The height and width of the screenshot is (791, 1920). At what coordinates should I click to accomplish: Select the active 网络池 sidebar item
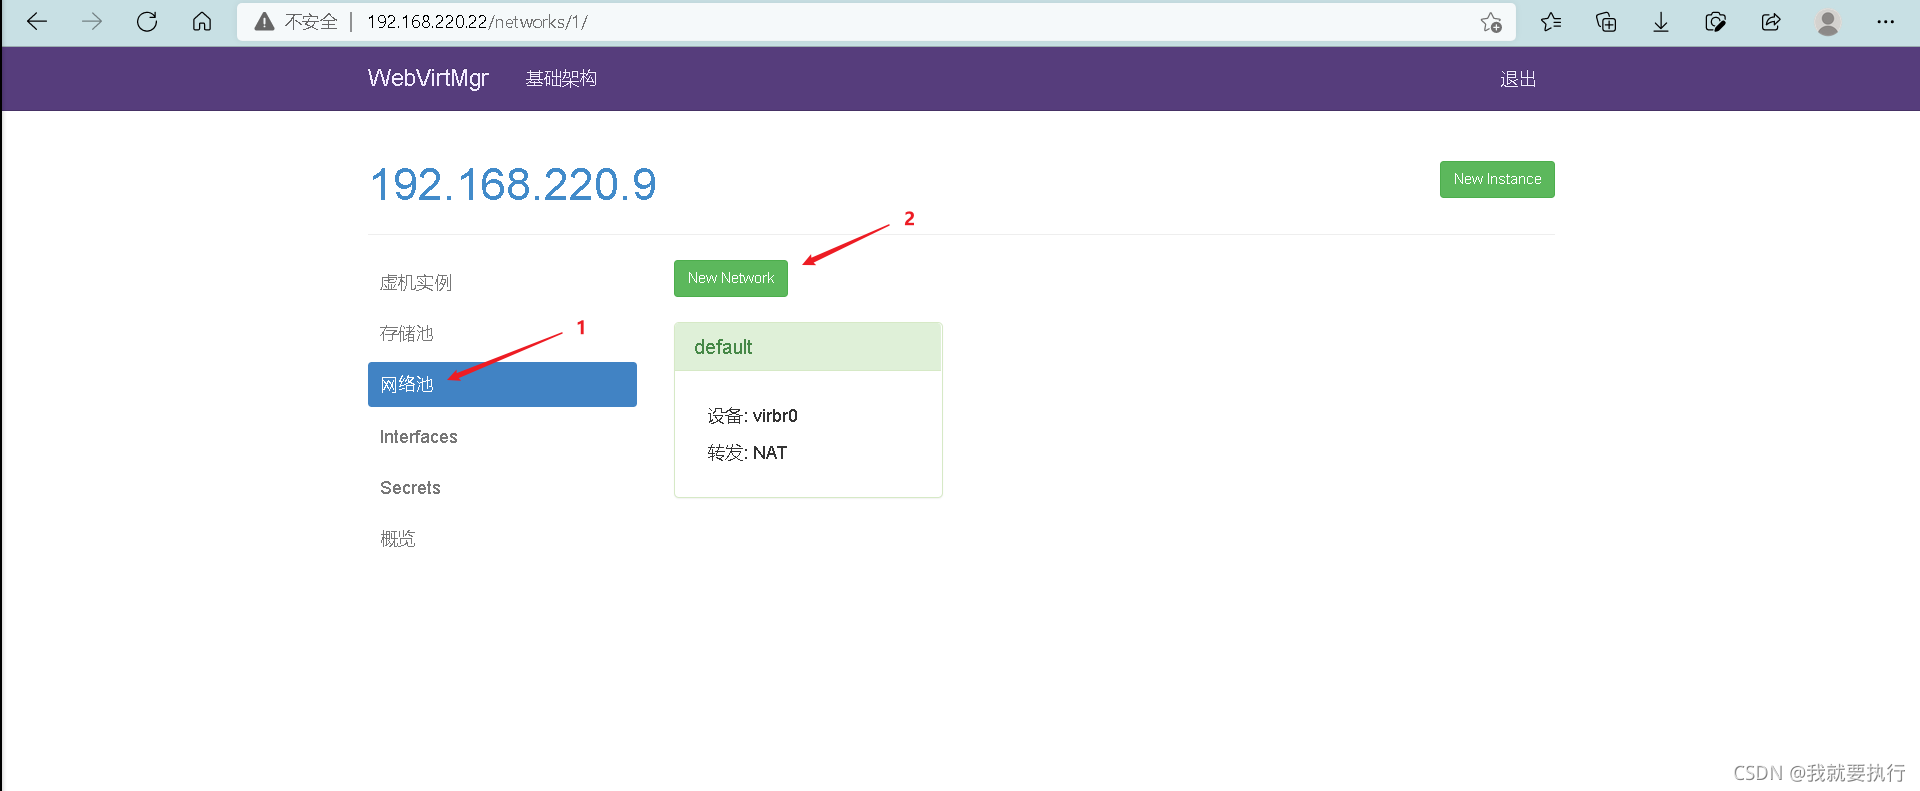[x=502, y=384]
